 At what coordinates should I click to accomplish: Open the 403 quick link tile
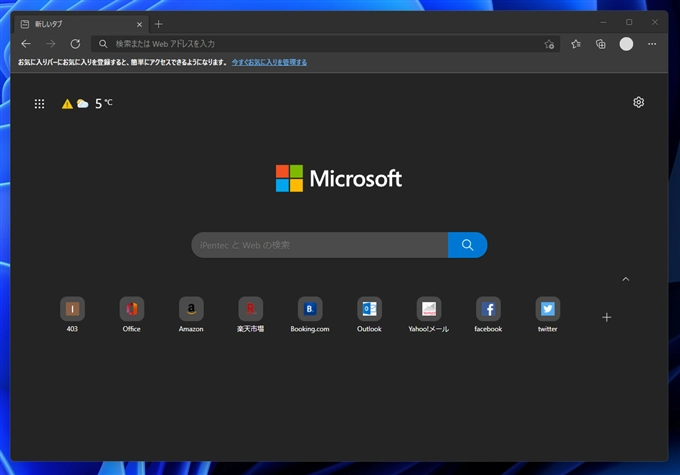(72, 315)
